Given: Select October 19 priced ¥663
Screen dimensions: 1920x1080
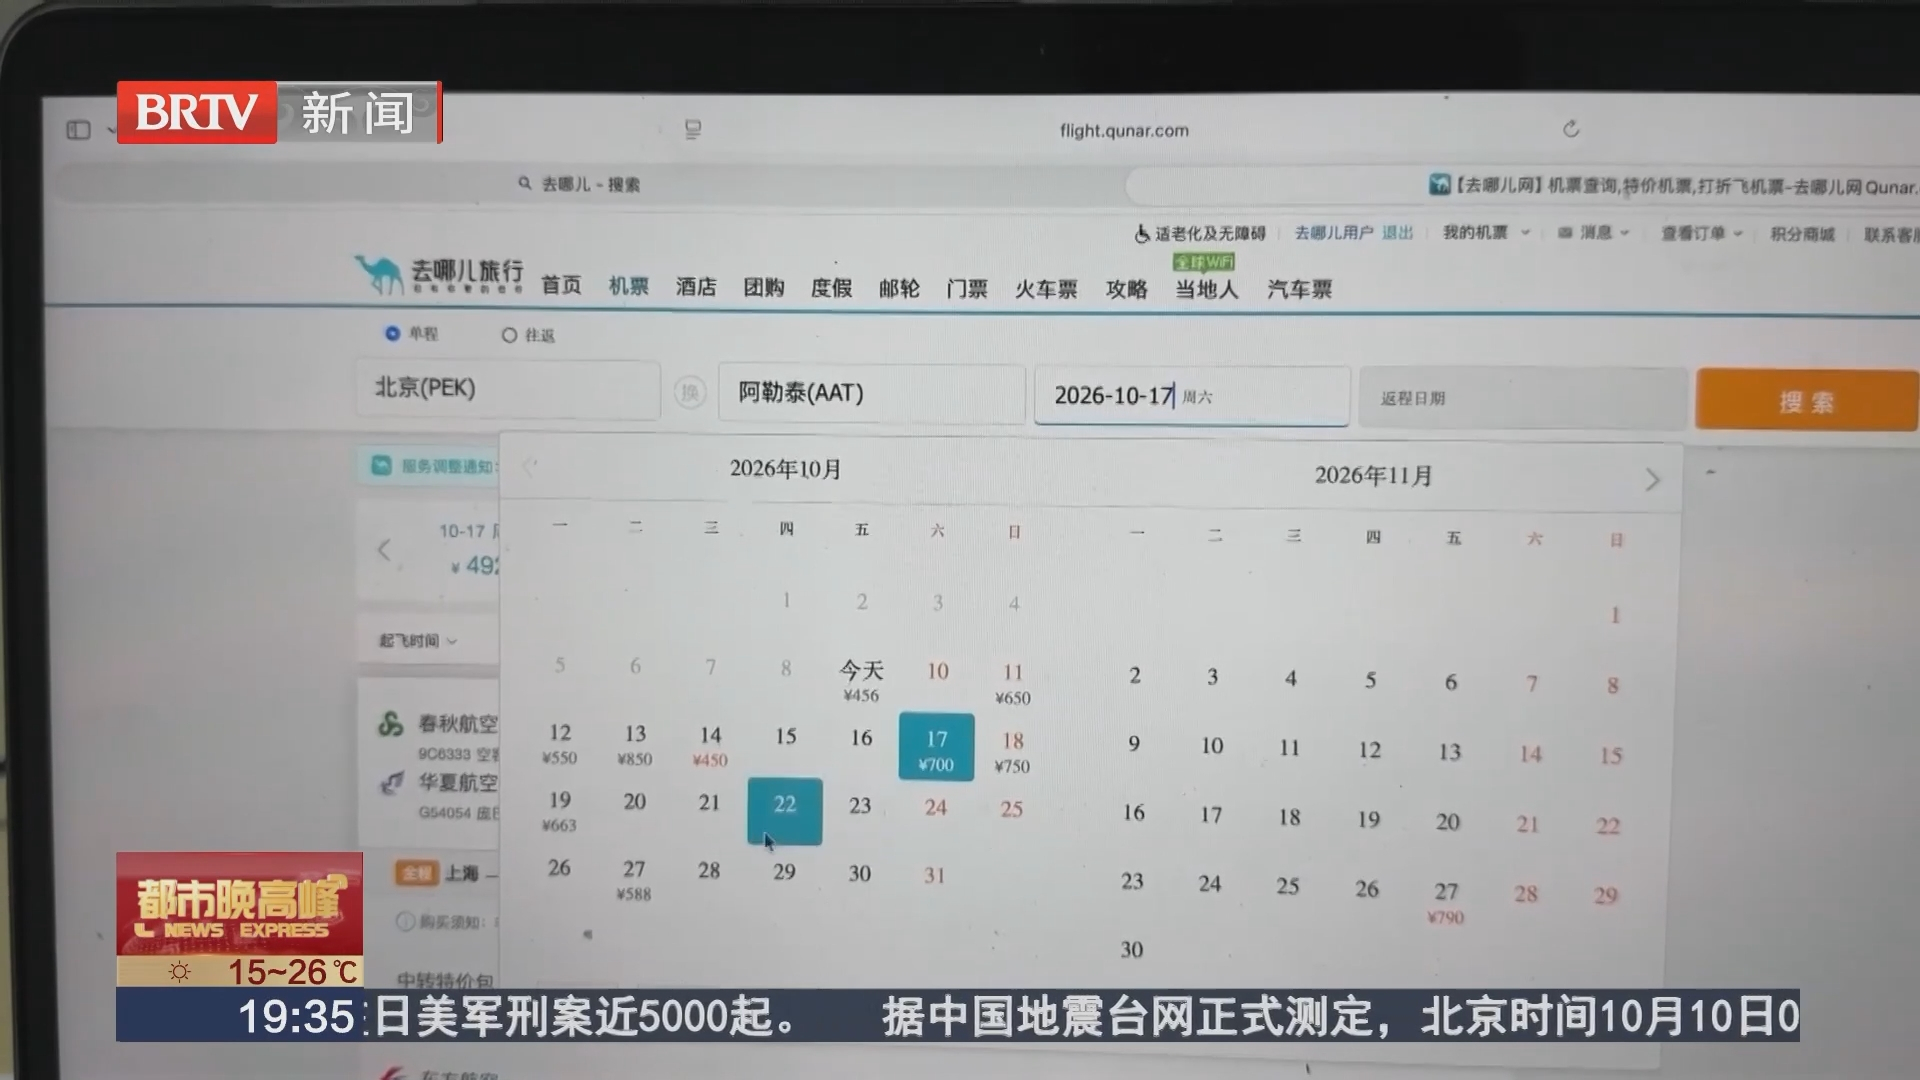Looking at the screenshot, I should pos(559,811).
